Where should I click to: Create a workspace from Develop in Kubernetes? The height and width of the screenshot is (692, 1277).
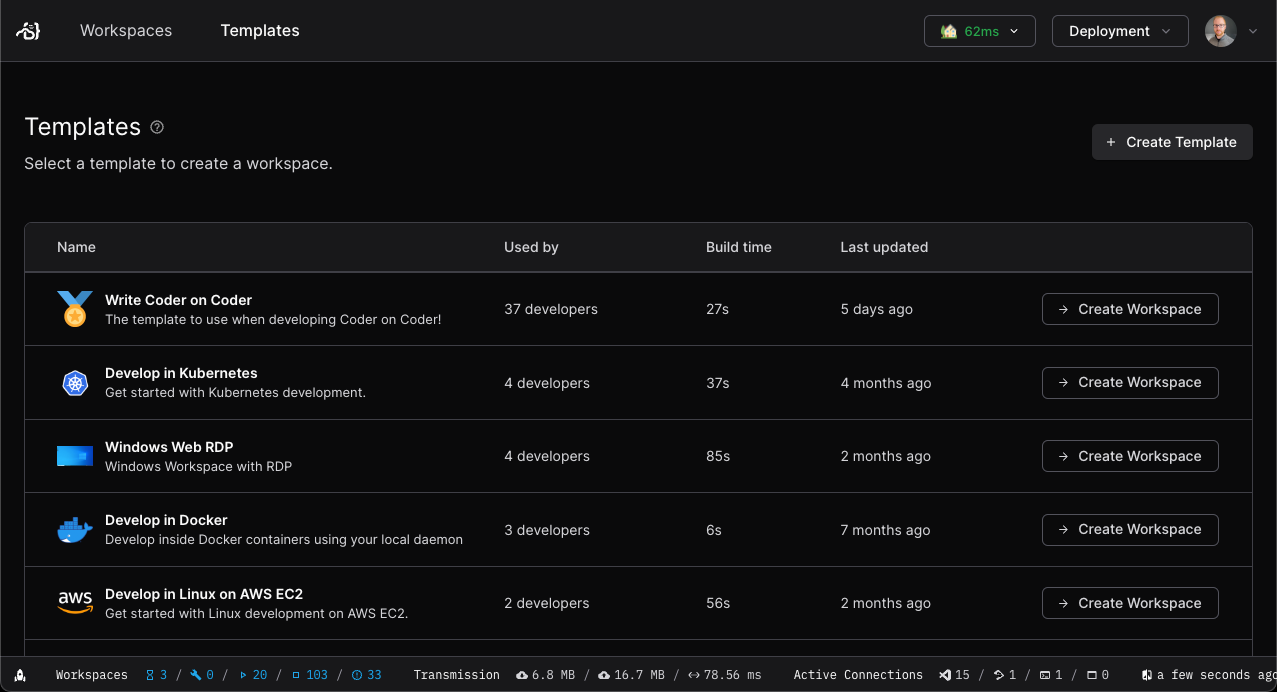pyautogui.click(x=1130, y=382)
